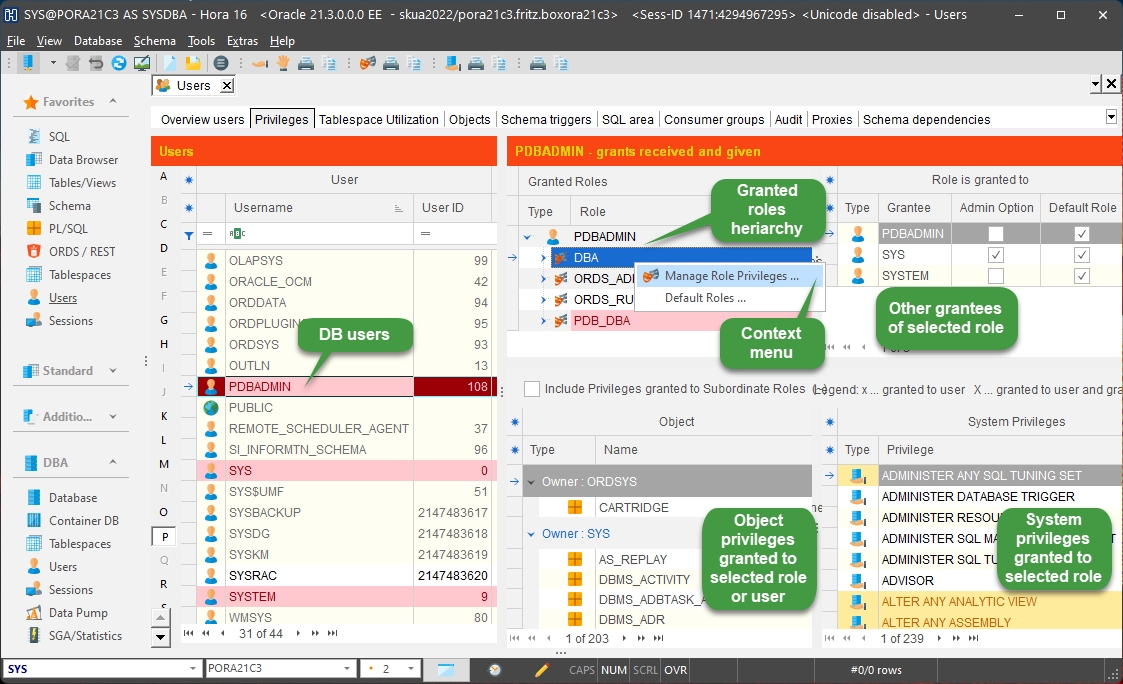Open the tabs overflow dropdown right of Schema dependencies

tap(1111, 117)
